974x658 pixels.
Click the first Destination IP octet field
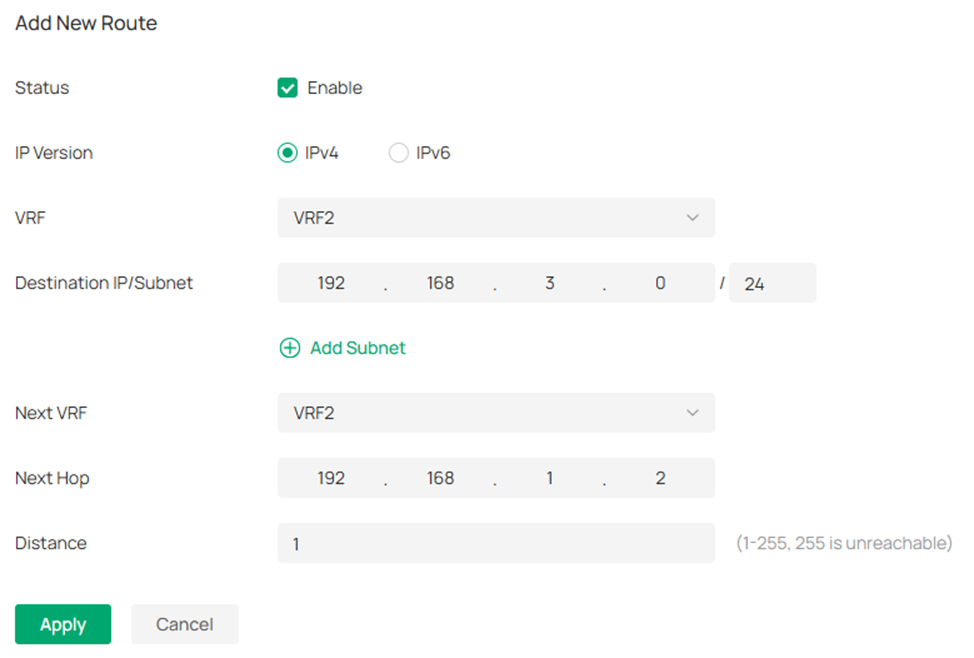coord(330,282)
